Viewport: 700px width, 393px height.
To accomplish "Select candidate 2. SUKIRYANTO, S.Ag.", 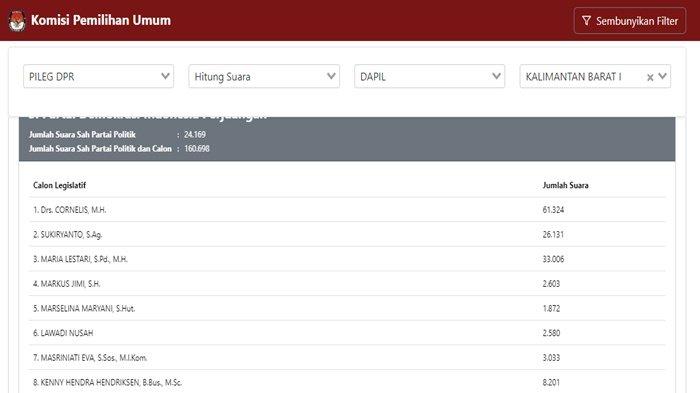I will tap(67, 234).
